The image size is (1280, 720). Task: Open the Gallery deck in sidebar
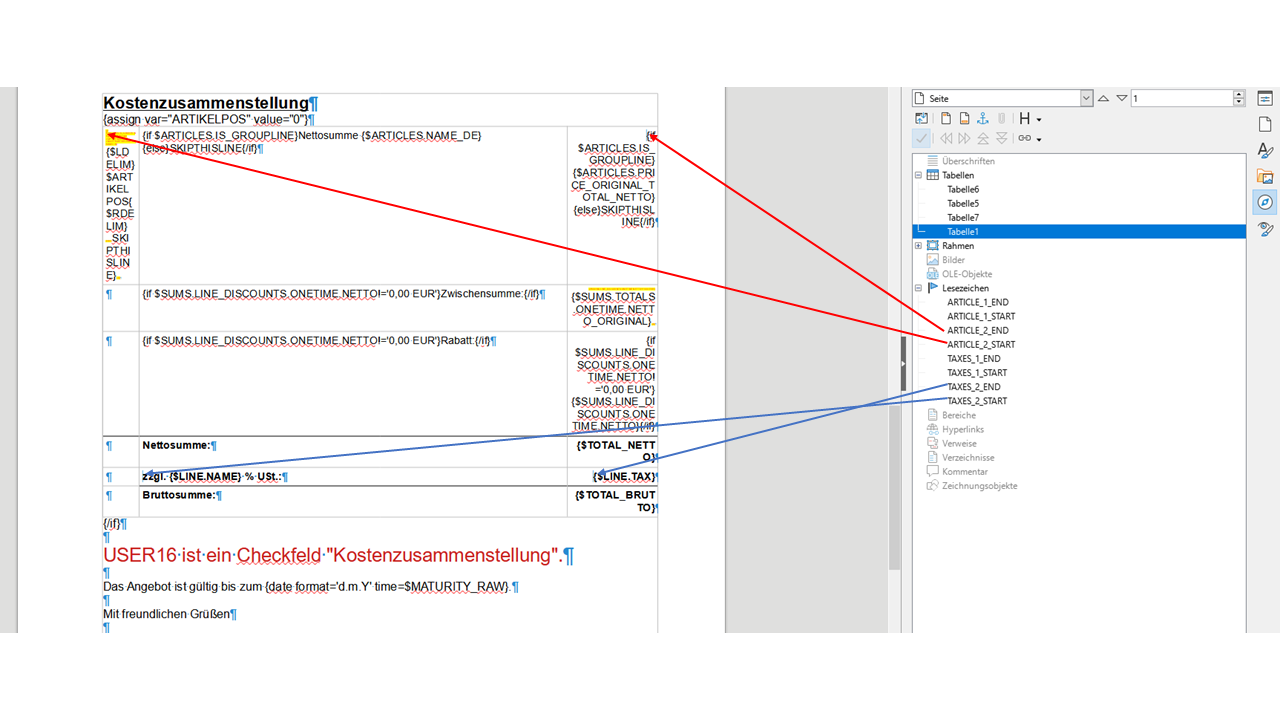[x=1265, y=176]
